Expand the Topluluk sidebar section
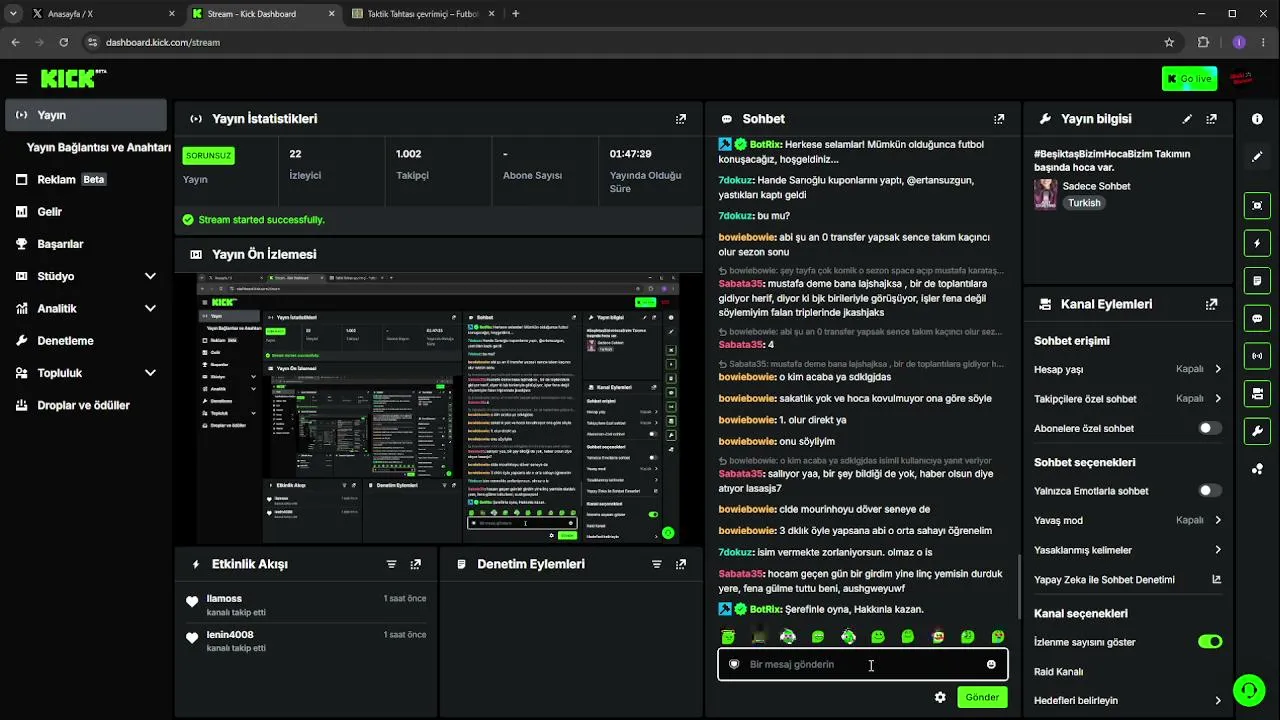 [150, 373]
